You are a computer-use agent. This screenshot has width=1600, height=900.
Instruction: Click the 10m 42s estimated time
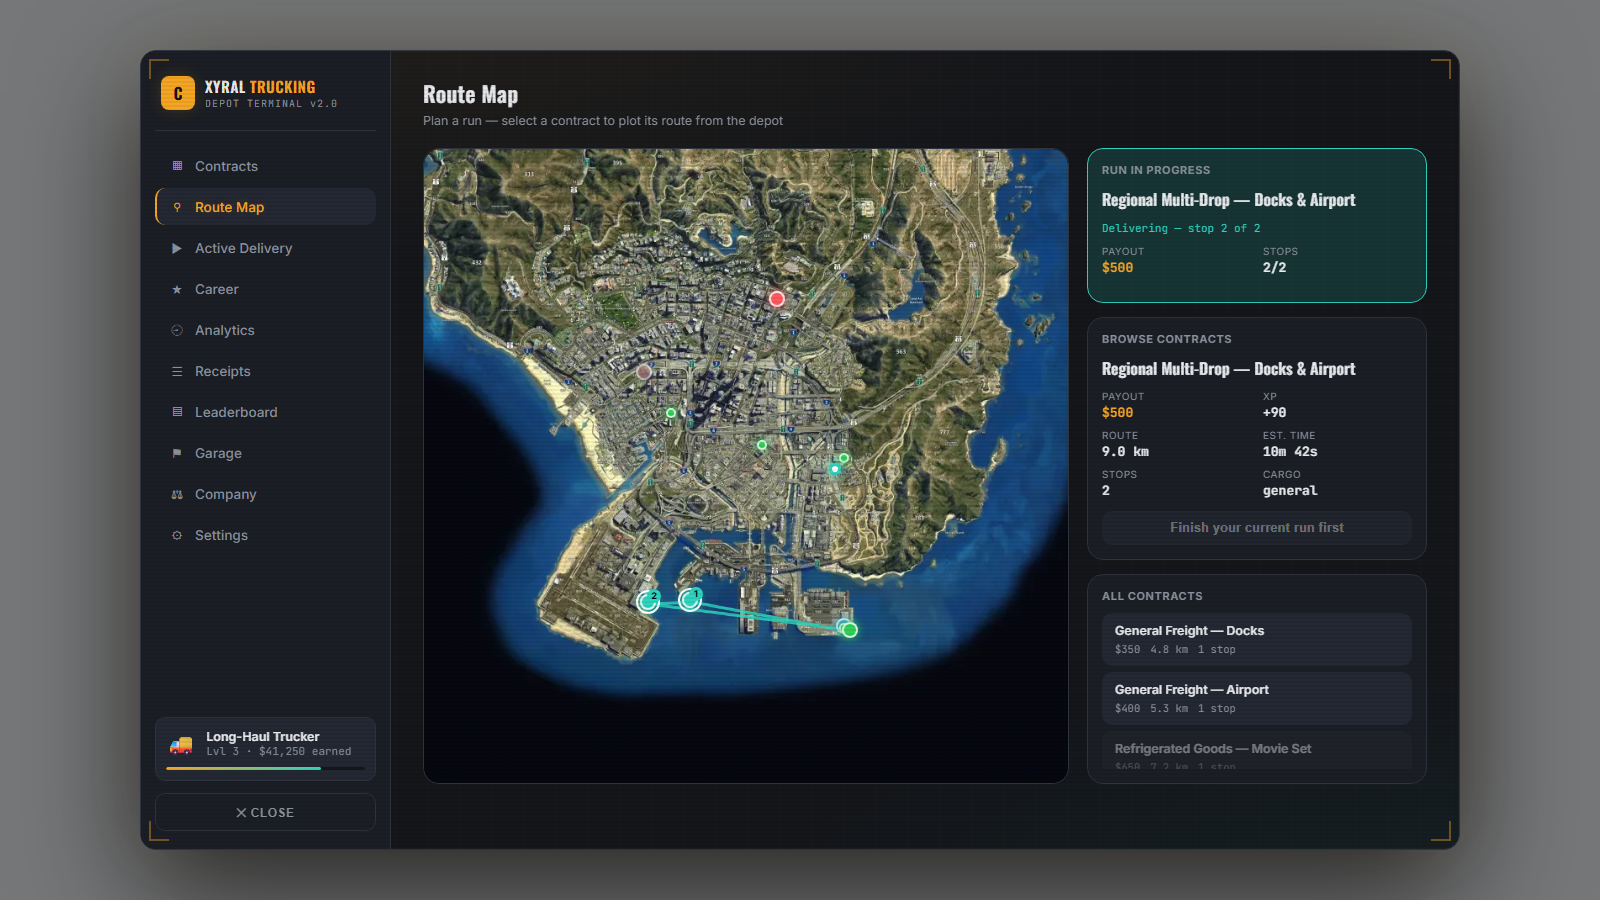point(1290,452)
